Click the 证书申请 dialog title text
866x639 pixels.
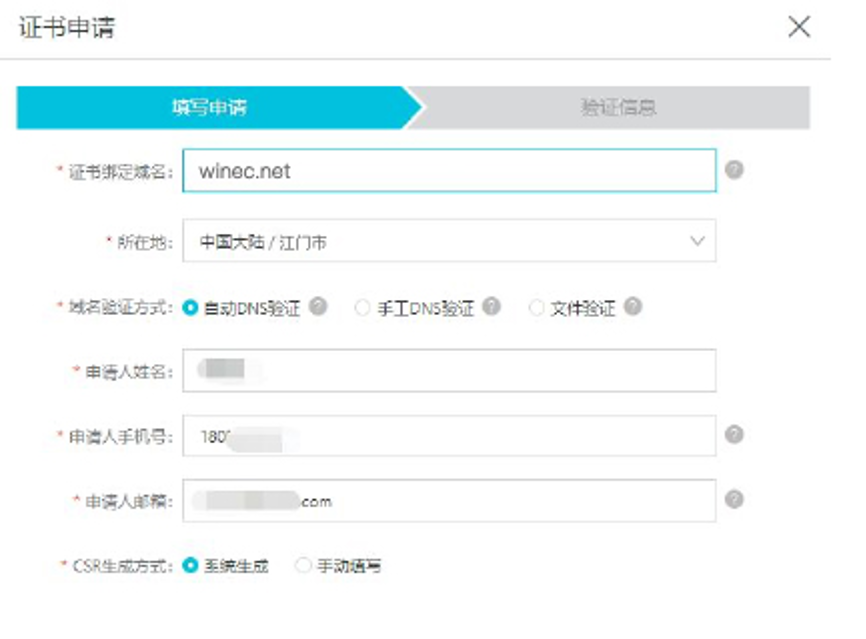[x=67, y=27]
